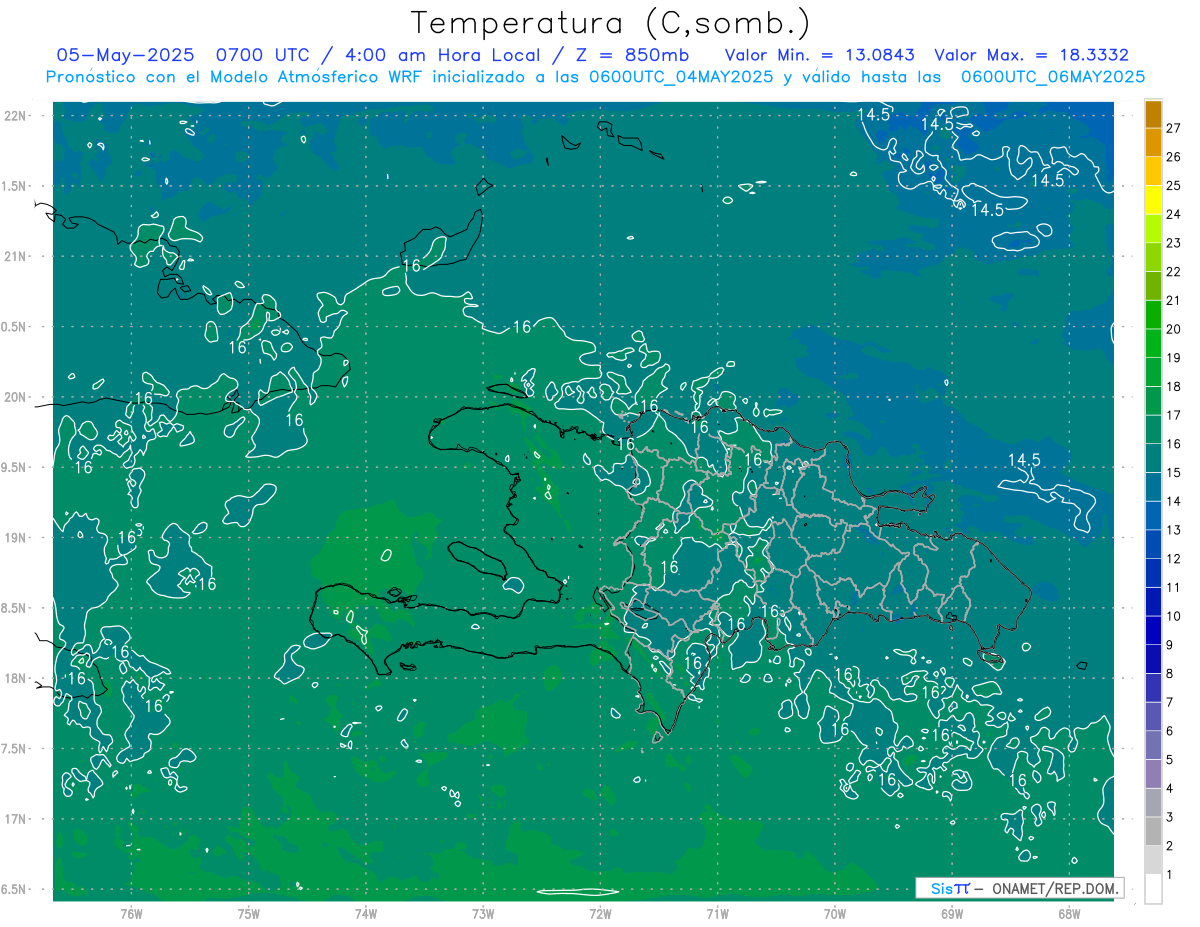
Task: Click the 76W longitude label
Action: point(131,913)
